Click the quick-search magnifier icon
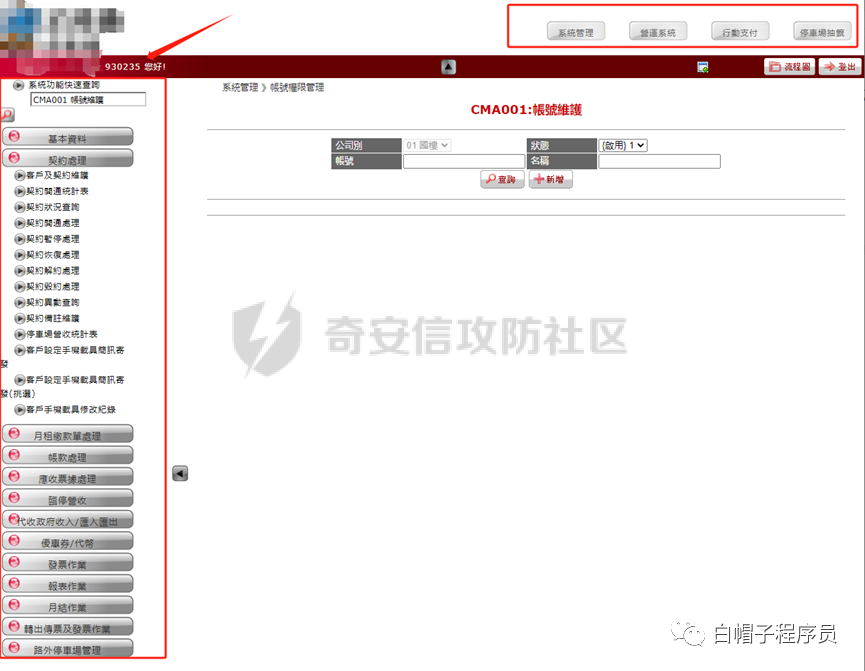Image resolution: width=865 pixels, height=671 pixels. [7, 115]
